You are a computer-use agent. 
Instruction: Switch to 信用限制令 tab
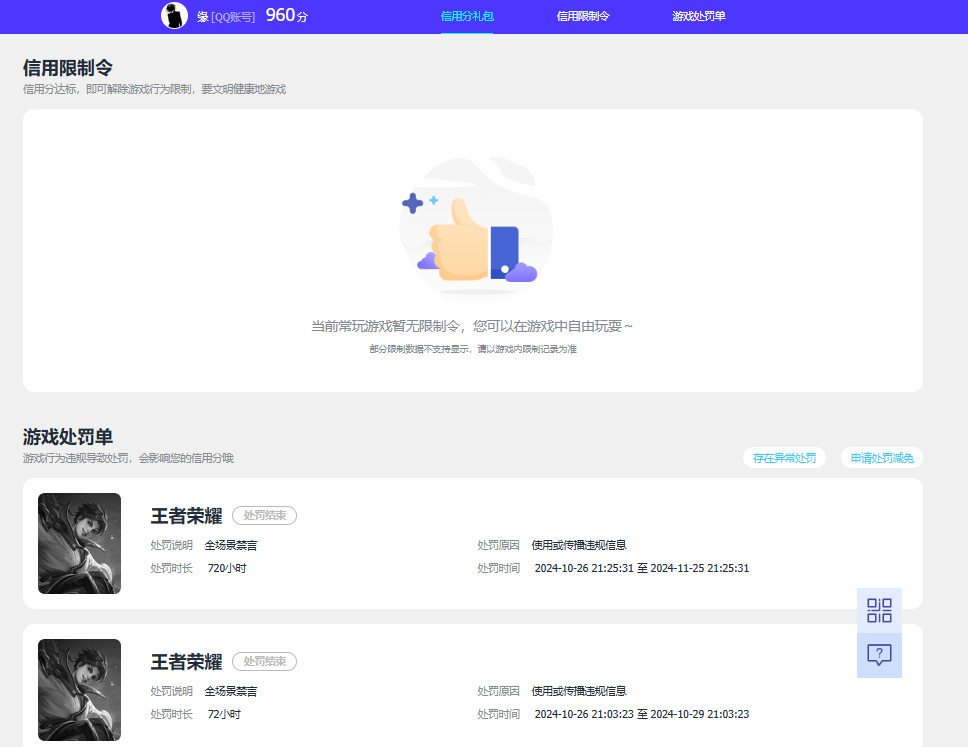pos(583,16)
